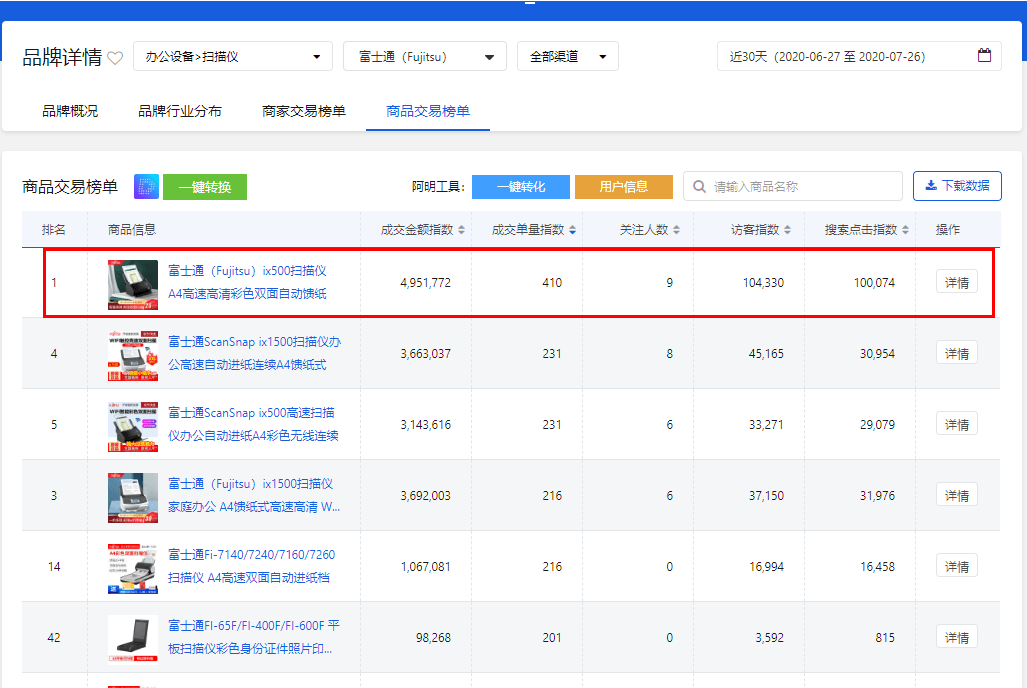Image resolution: width=1027 pixels, height=688 pixels.
Task: Open 详情 for rank 14 Fi-7140 product
Action: pos(957,566)
